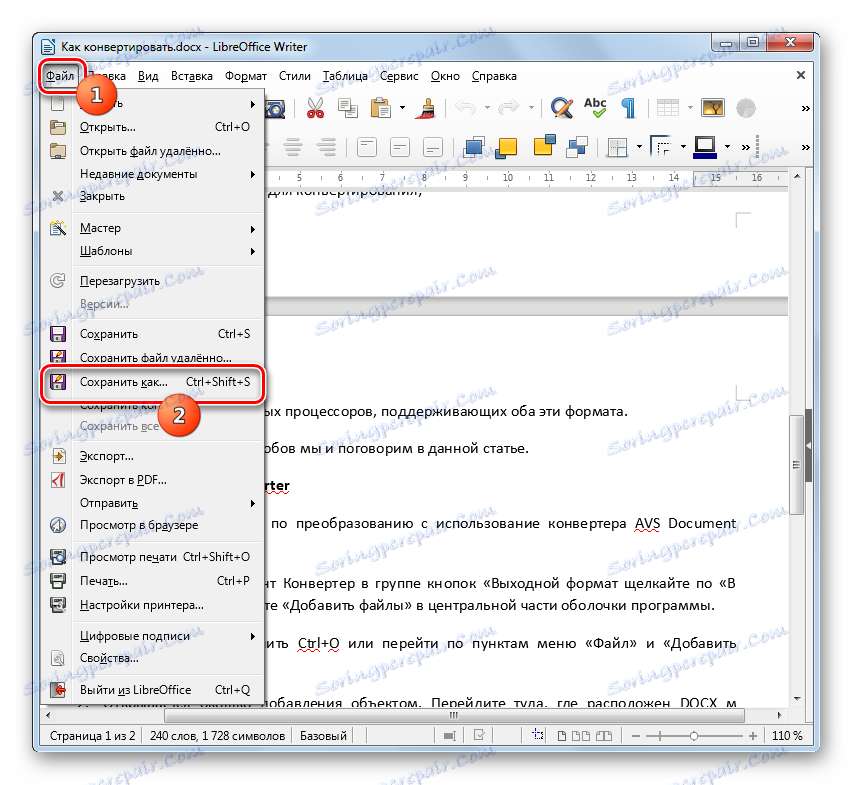Click the align-bottom cell icon
The width and height of the screenshot is (853, 785).
click(x=433, y=147)
